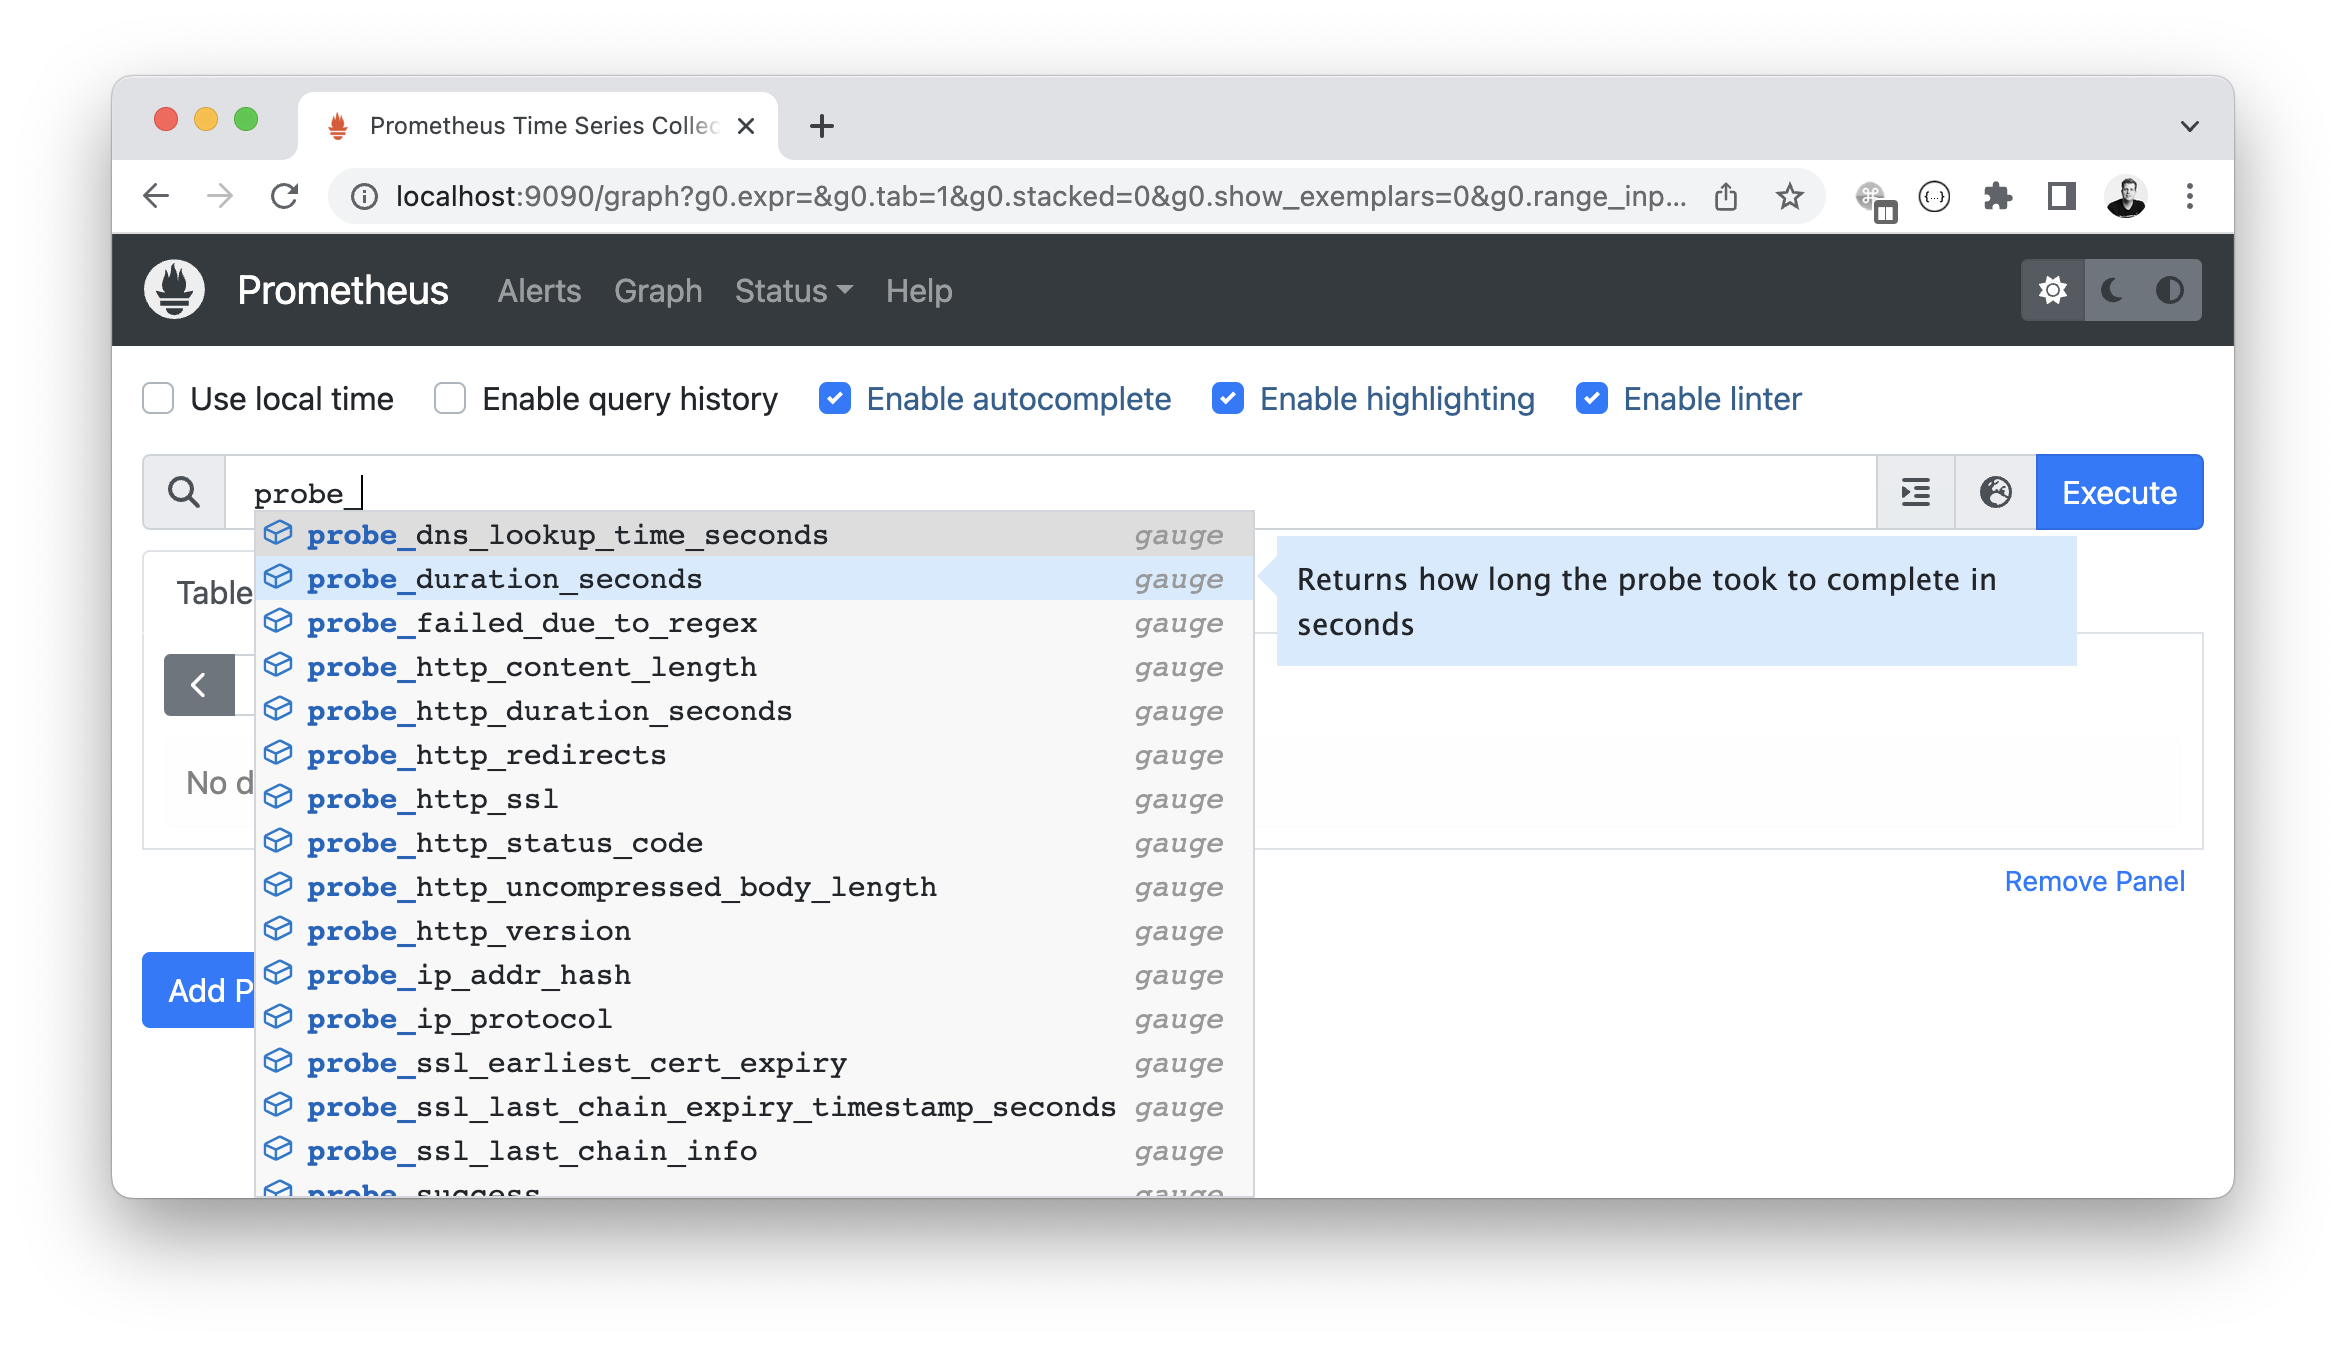Disable the highlighting checkbox

[x=1228, y=398]
